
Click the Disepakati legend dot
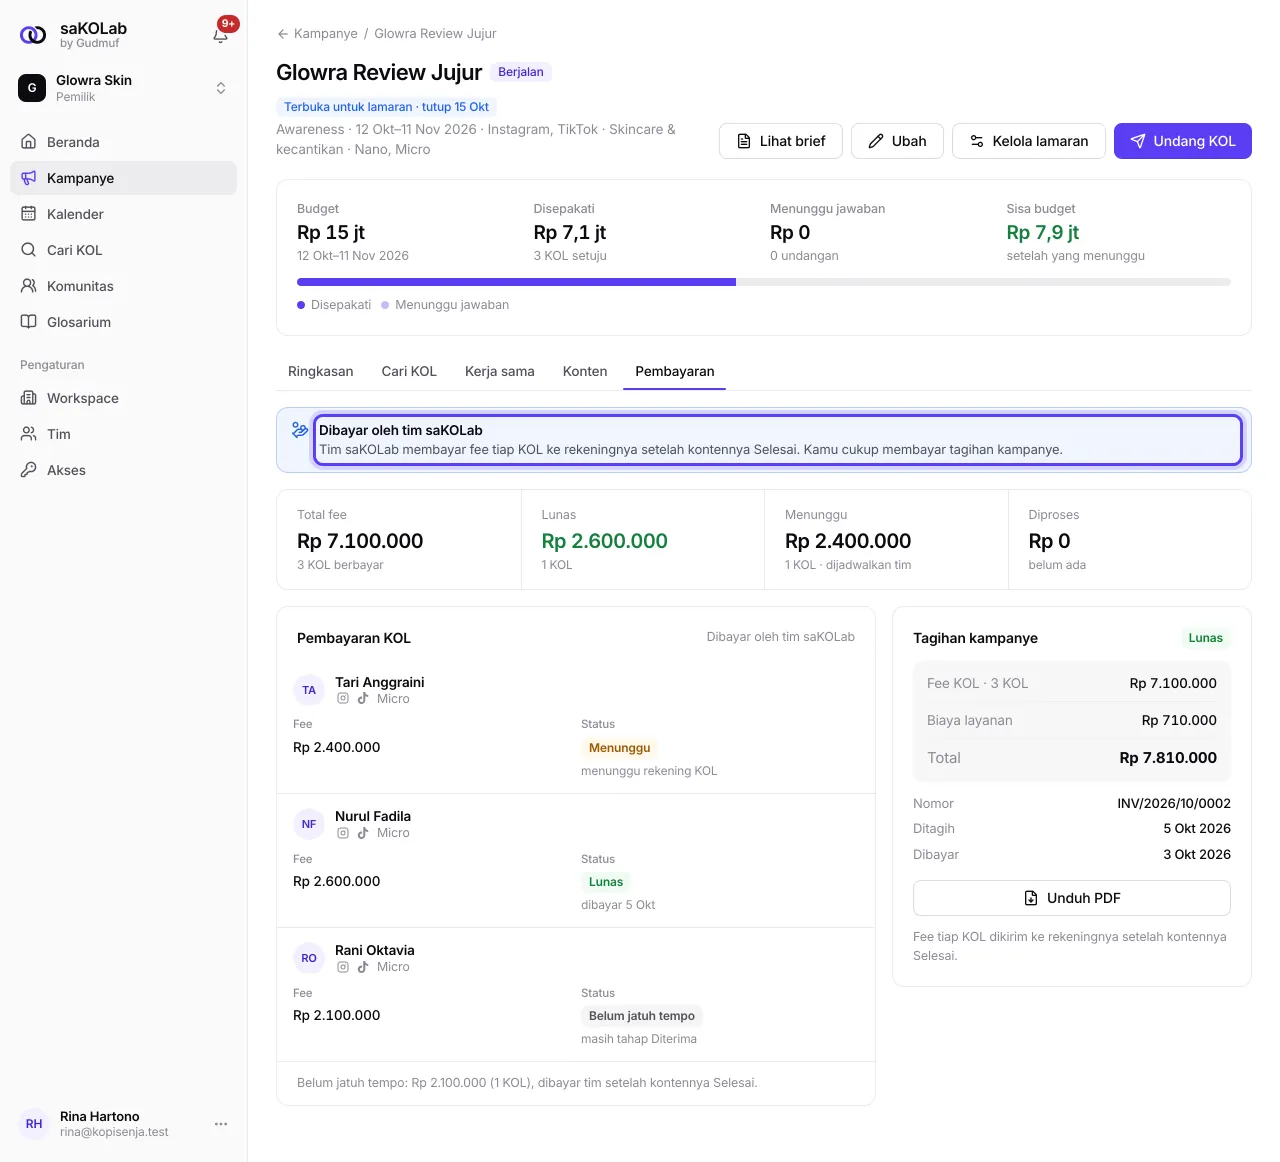pyautogui.click(x=301, y=305)
